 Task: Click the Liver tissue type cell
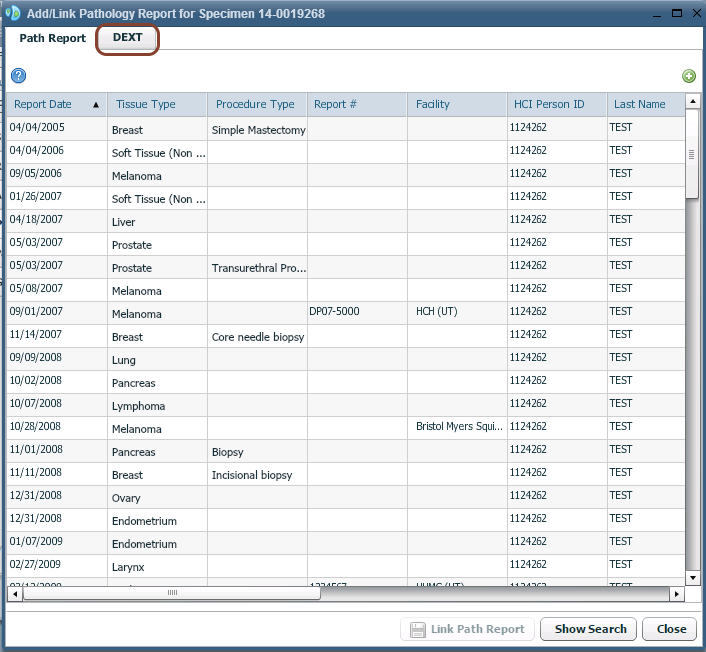click(157, 221)
